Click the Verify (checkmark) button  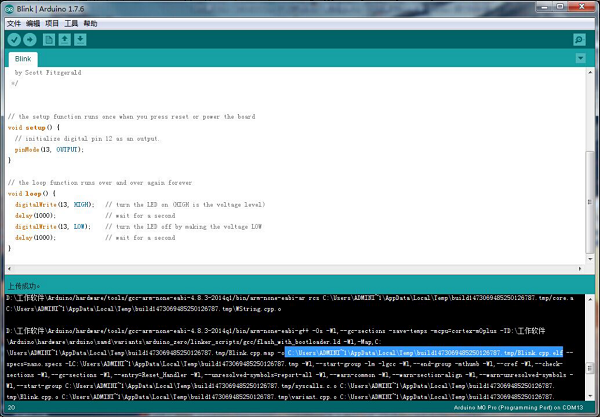(x=14, y=39)
